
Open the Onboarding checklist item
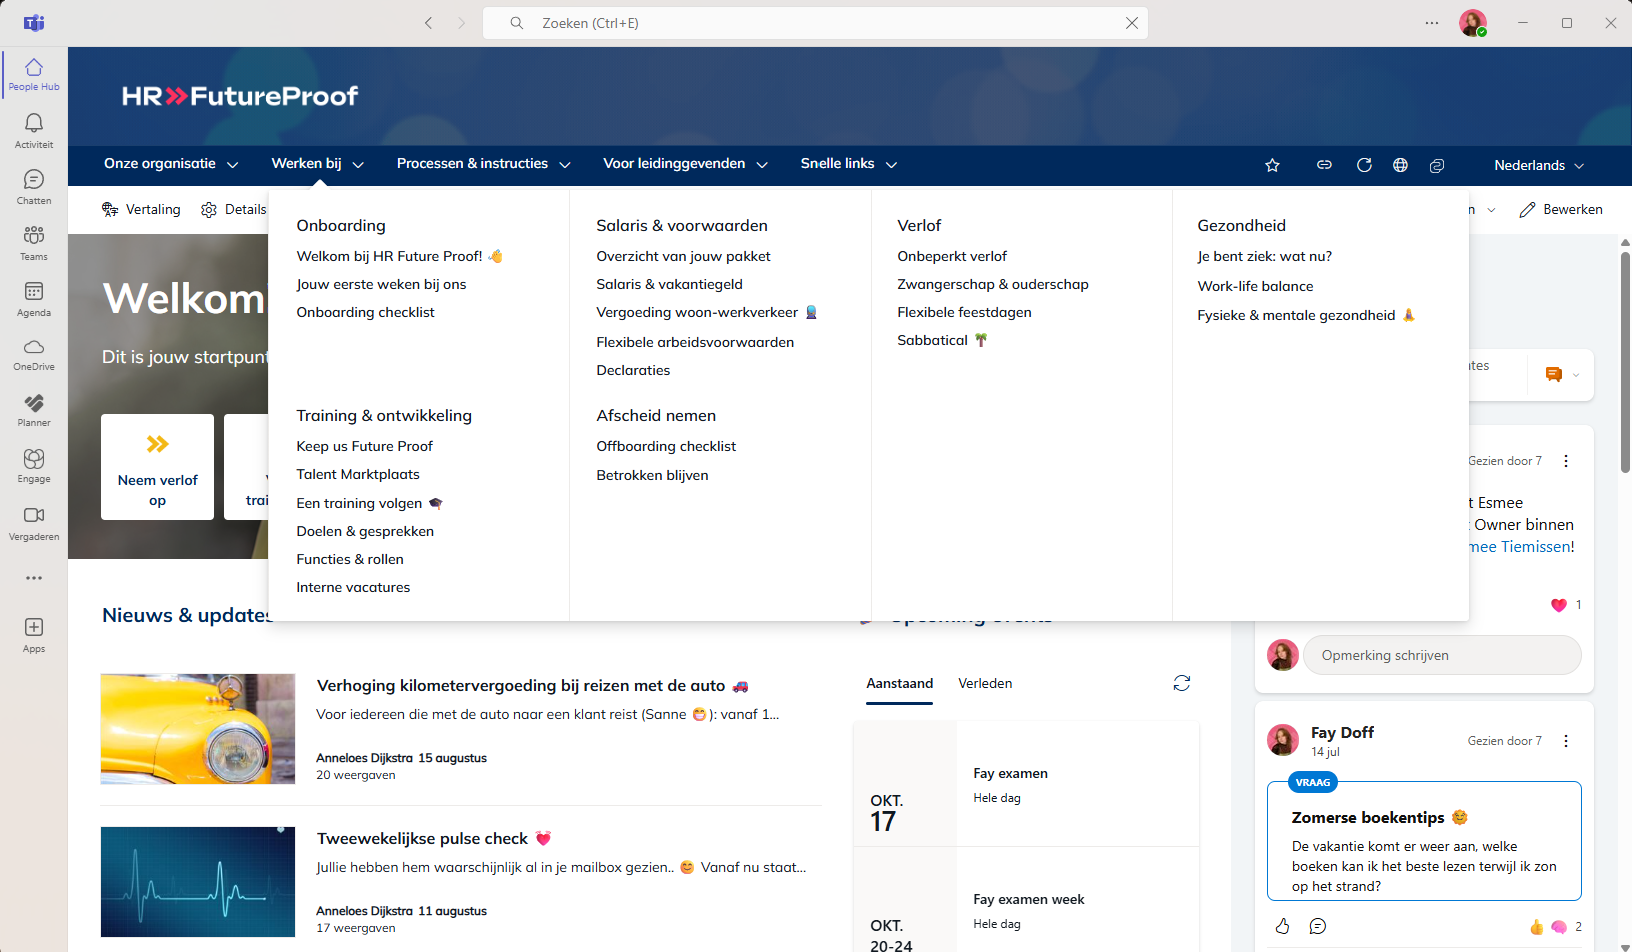click(x=365, y=312)
